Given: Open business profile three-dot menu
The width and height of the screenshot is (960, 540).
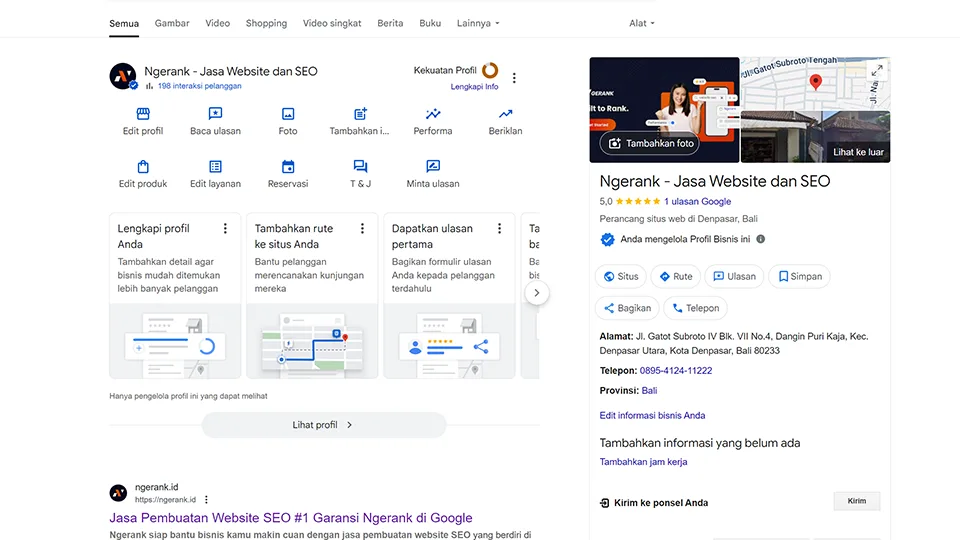Looking at the screenshot, I should pyautogui.click(x=514, y=78).
